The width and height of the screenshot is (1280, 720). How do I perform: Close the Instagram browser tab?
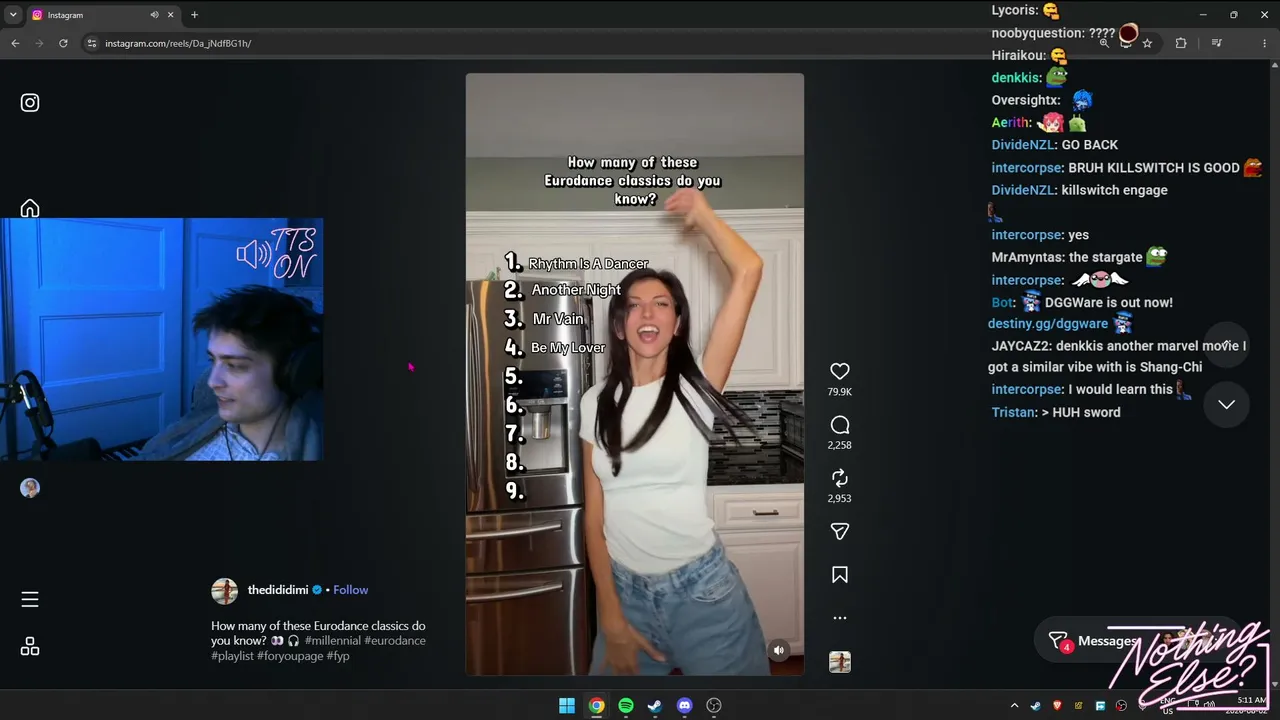click(171, 15)
